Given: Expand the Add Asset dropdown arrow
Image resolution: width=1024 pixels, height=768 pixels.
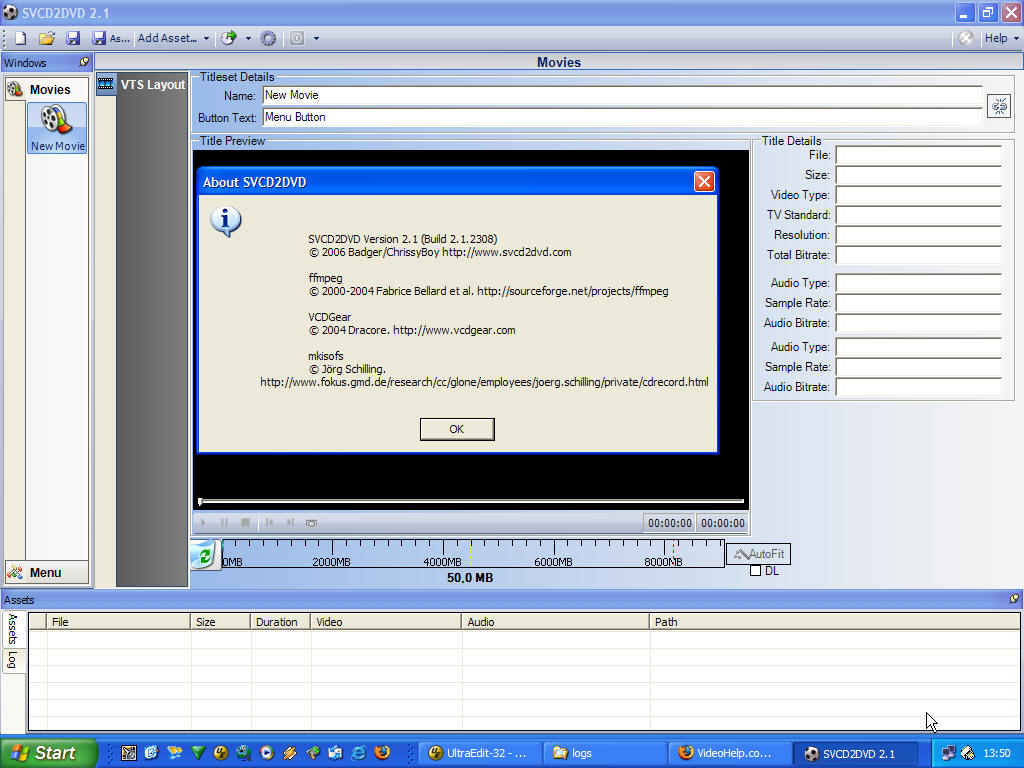Looking at the screenshot, I should click(206, 39).
